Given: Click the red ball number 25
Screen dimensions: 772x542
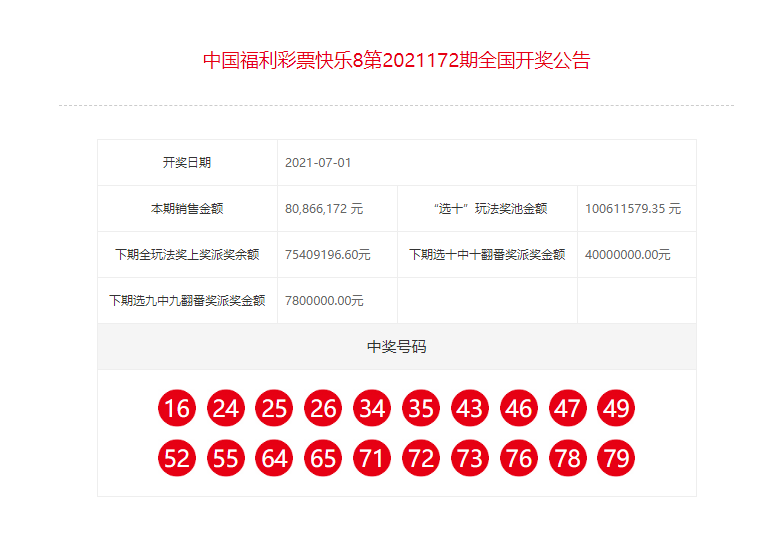Looking at the screenshot, I should tap(274, 408).
